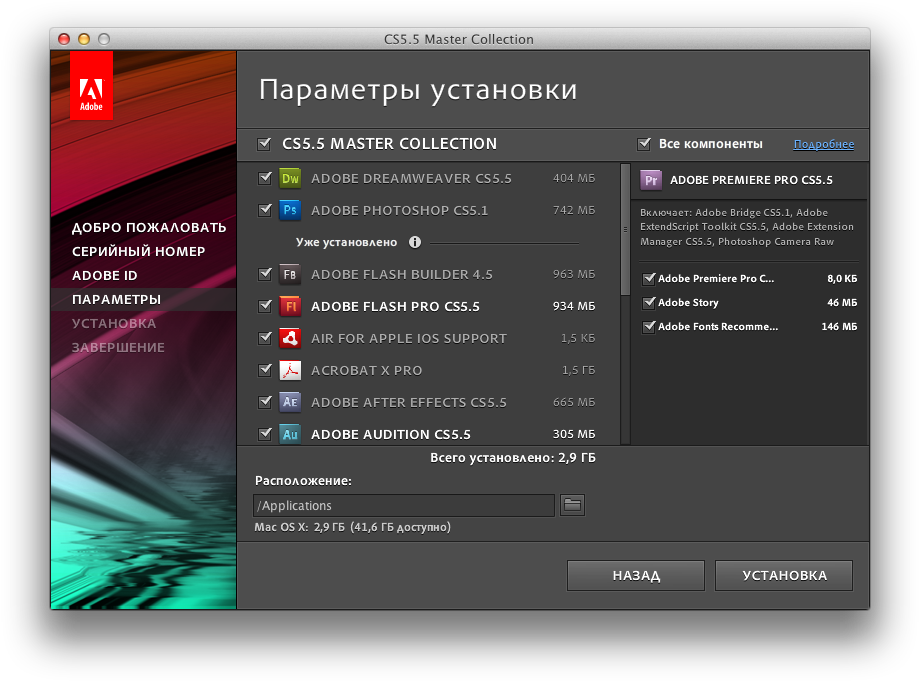919x681 pixels.
Task: Click the Premiere Pro CS5.5 panel icon
Action: click(x=651, y=181)
